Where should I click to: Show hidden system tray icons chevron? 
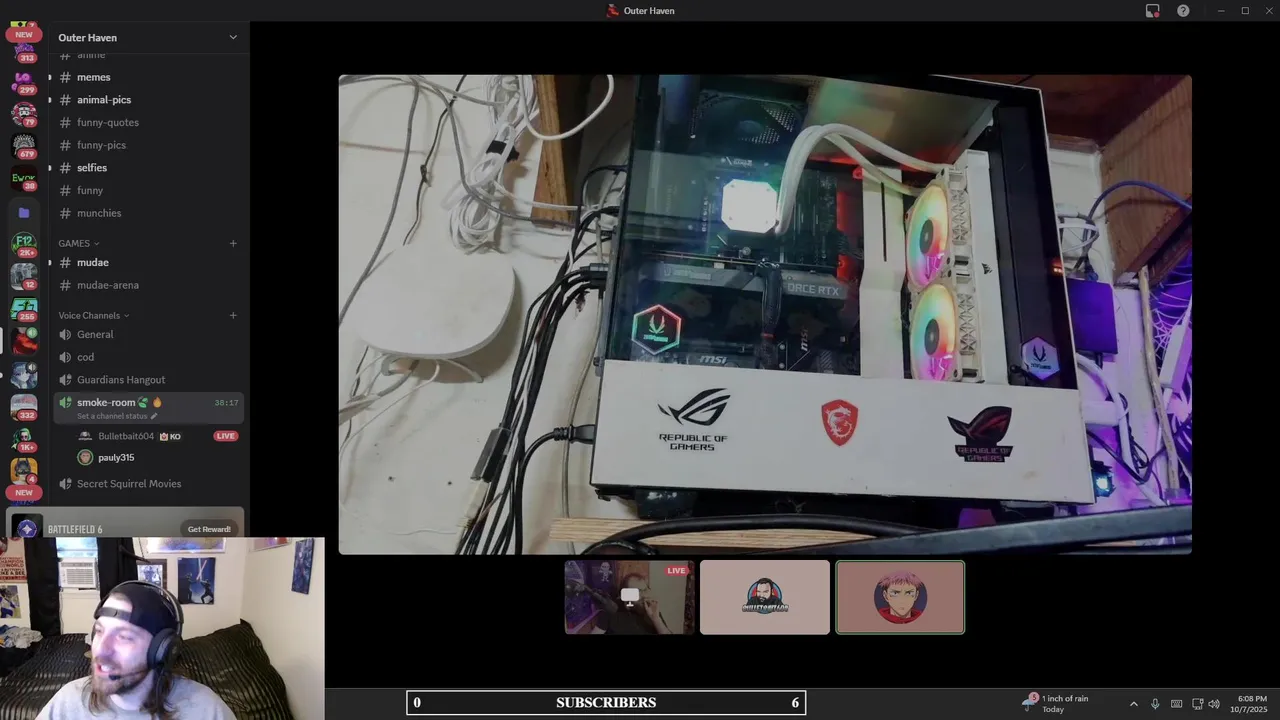1133,704
